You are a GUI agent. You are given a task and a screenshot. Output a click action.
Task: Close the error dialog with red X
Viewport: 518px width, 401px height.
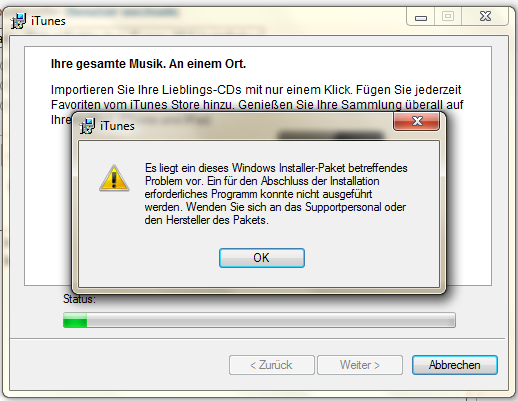417,121
